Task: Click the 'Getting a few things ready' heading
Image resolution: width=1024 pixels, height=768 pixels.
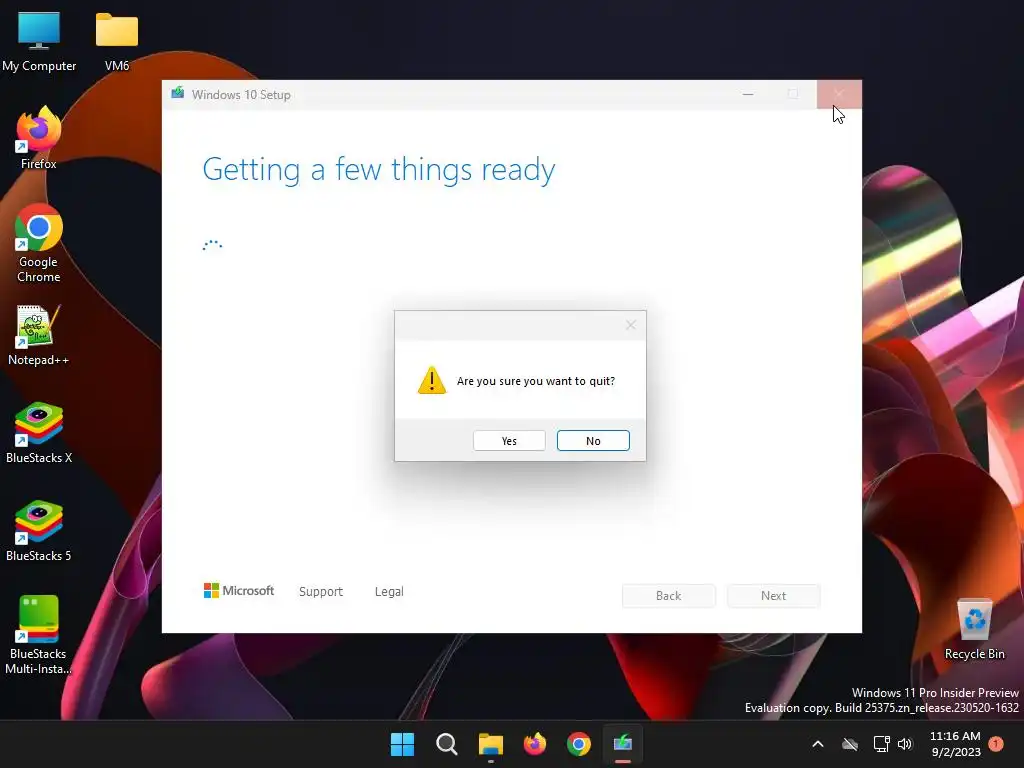Action: tap(379, 170)
